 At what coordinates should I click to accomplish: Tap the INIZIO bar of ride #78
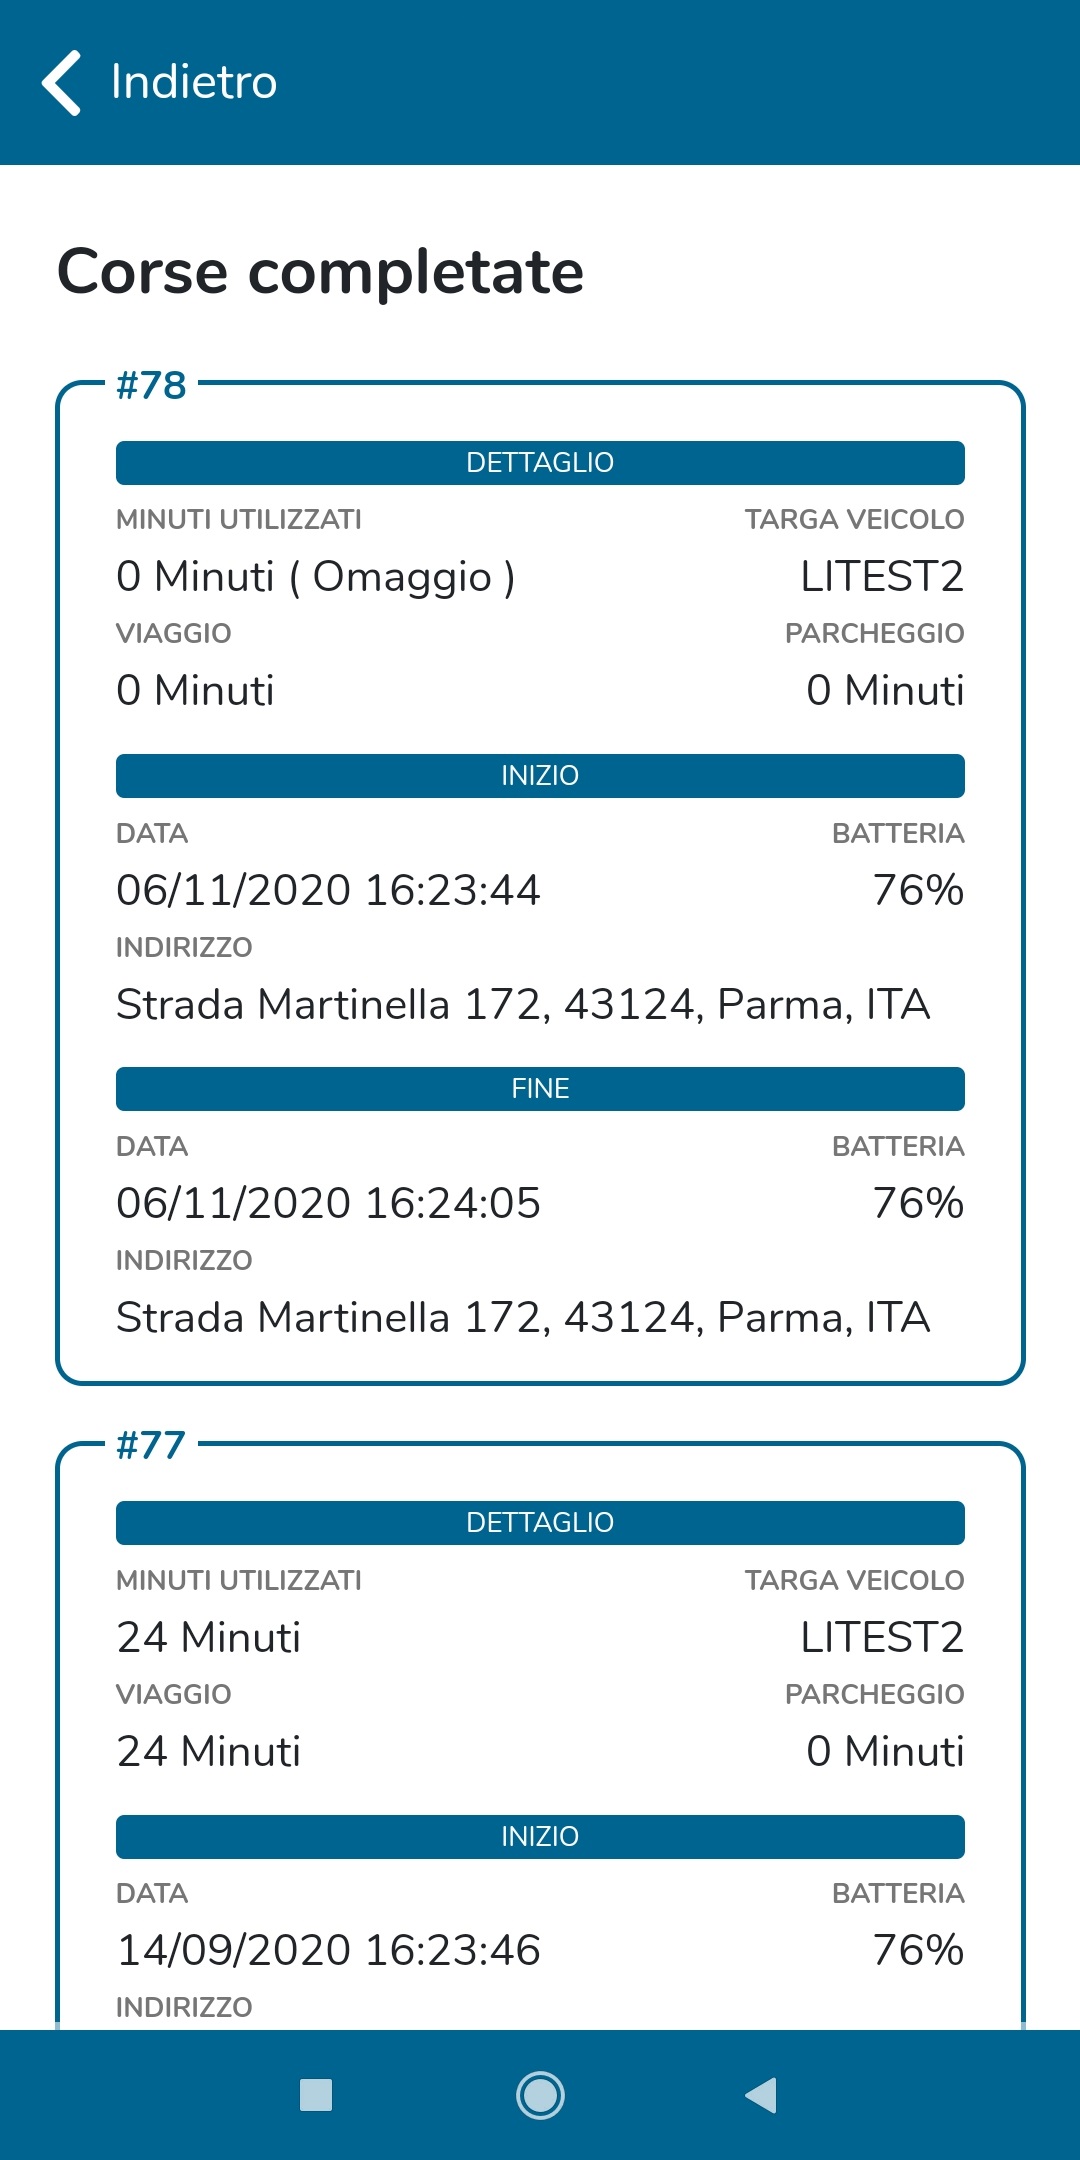coord(540,776)
